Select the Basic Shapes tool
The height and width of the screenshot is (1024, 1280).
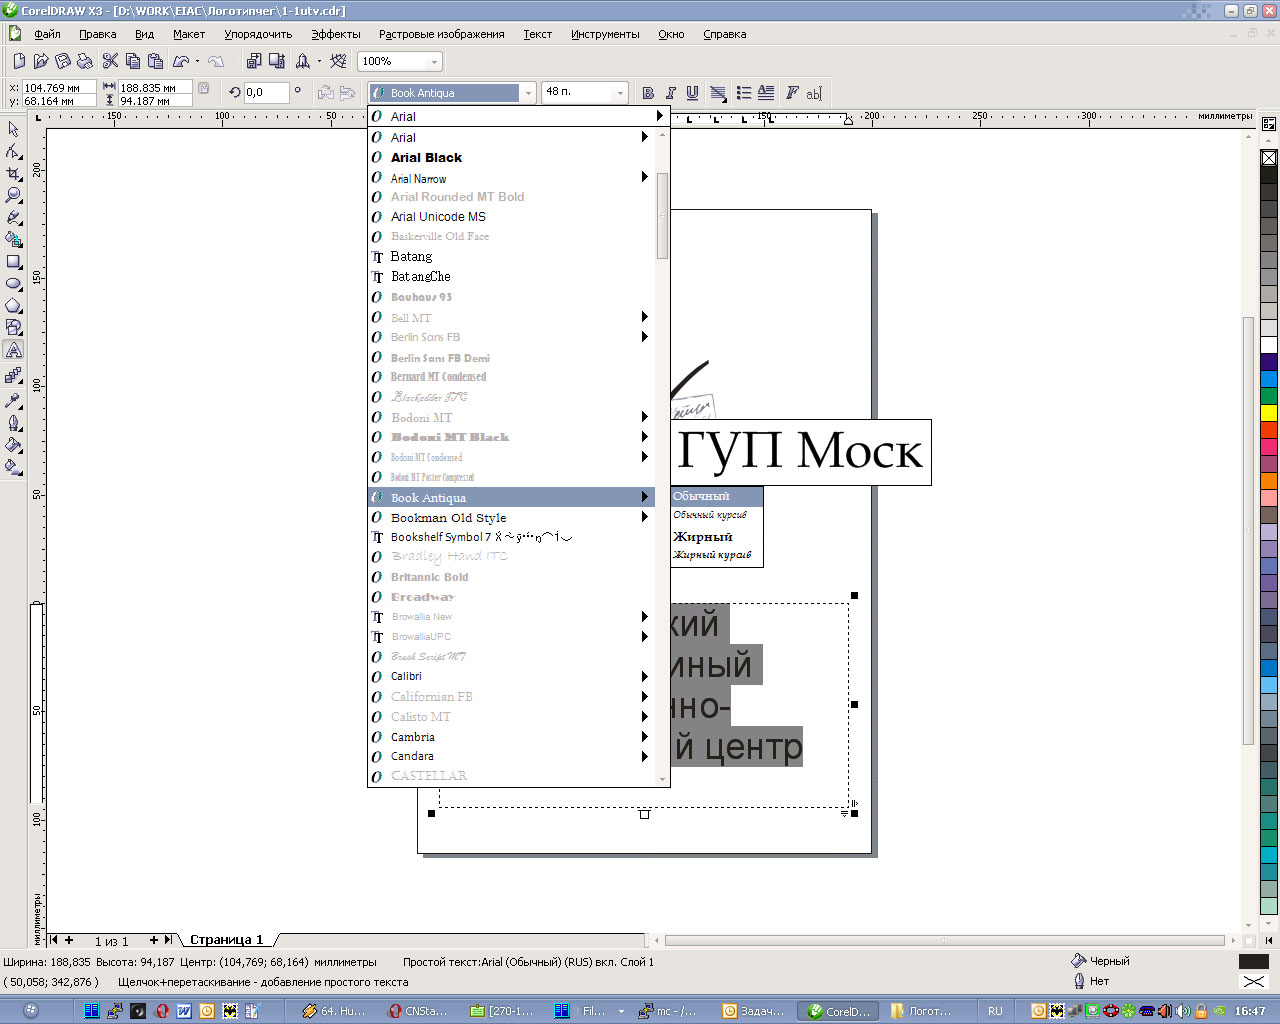(13, 327)
